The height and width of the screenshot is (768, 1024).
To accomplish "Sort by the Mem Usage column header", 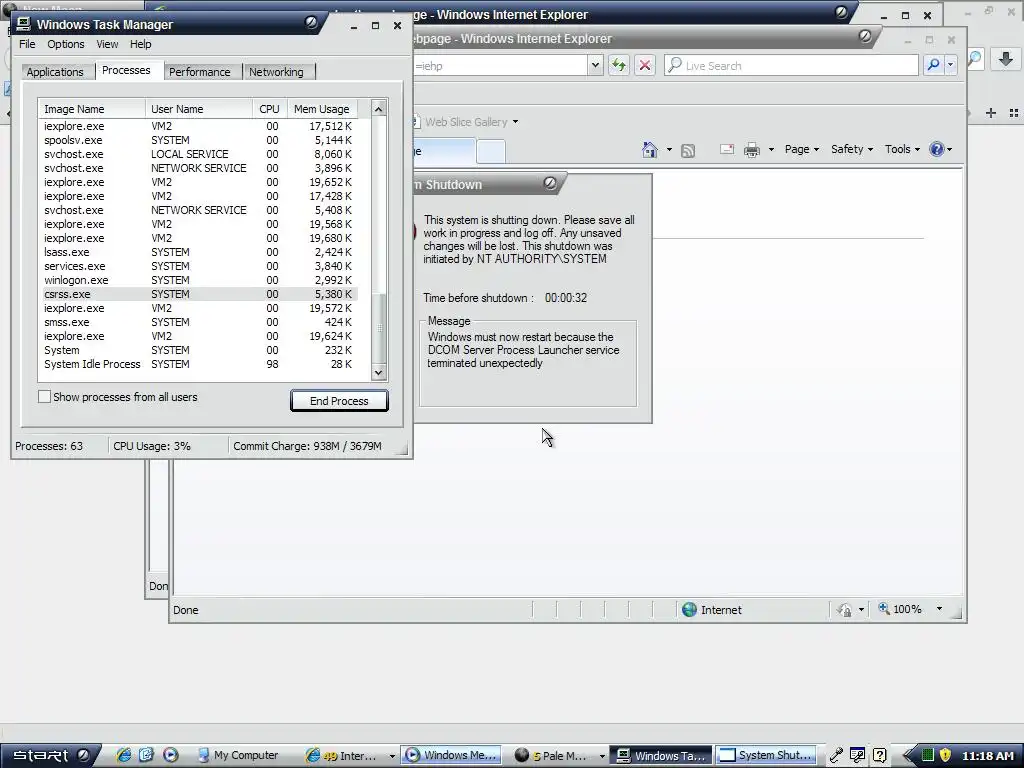I will (323, 109).
